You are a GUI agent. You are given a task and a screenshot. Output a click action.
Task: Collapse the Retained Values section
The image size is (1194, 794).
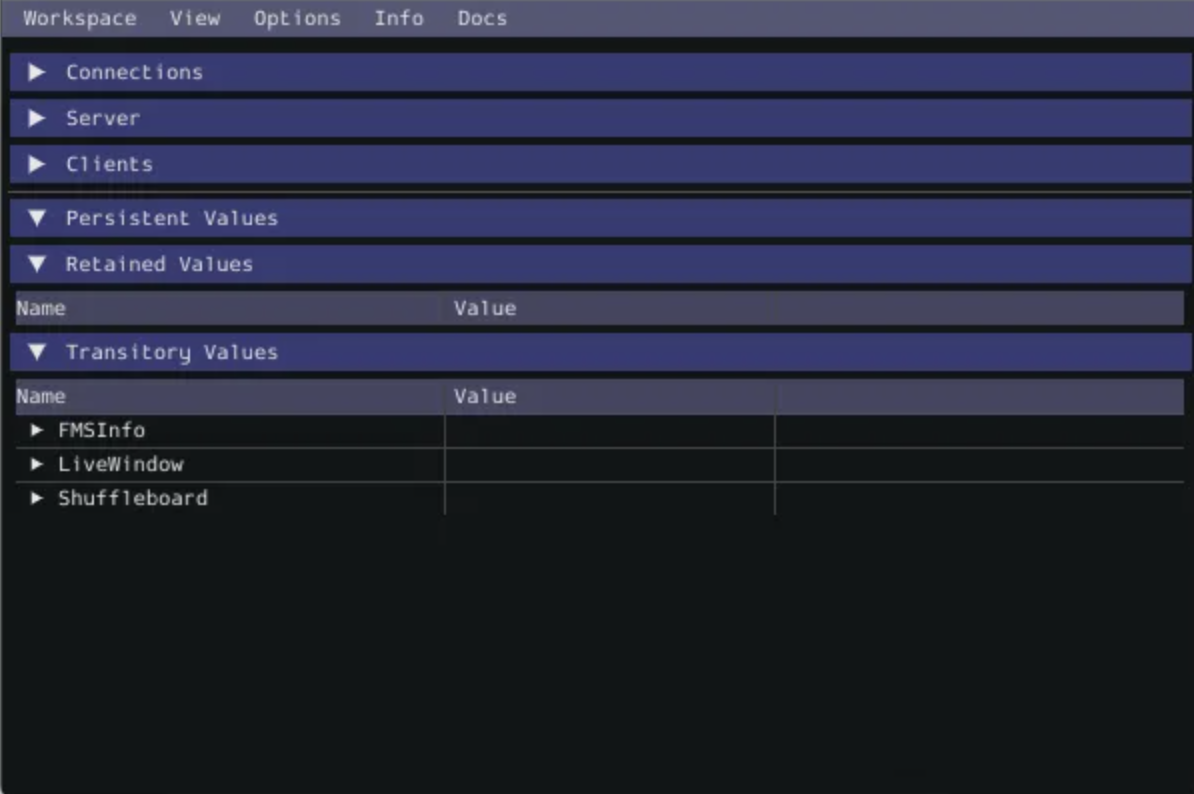tap(37, 264)
